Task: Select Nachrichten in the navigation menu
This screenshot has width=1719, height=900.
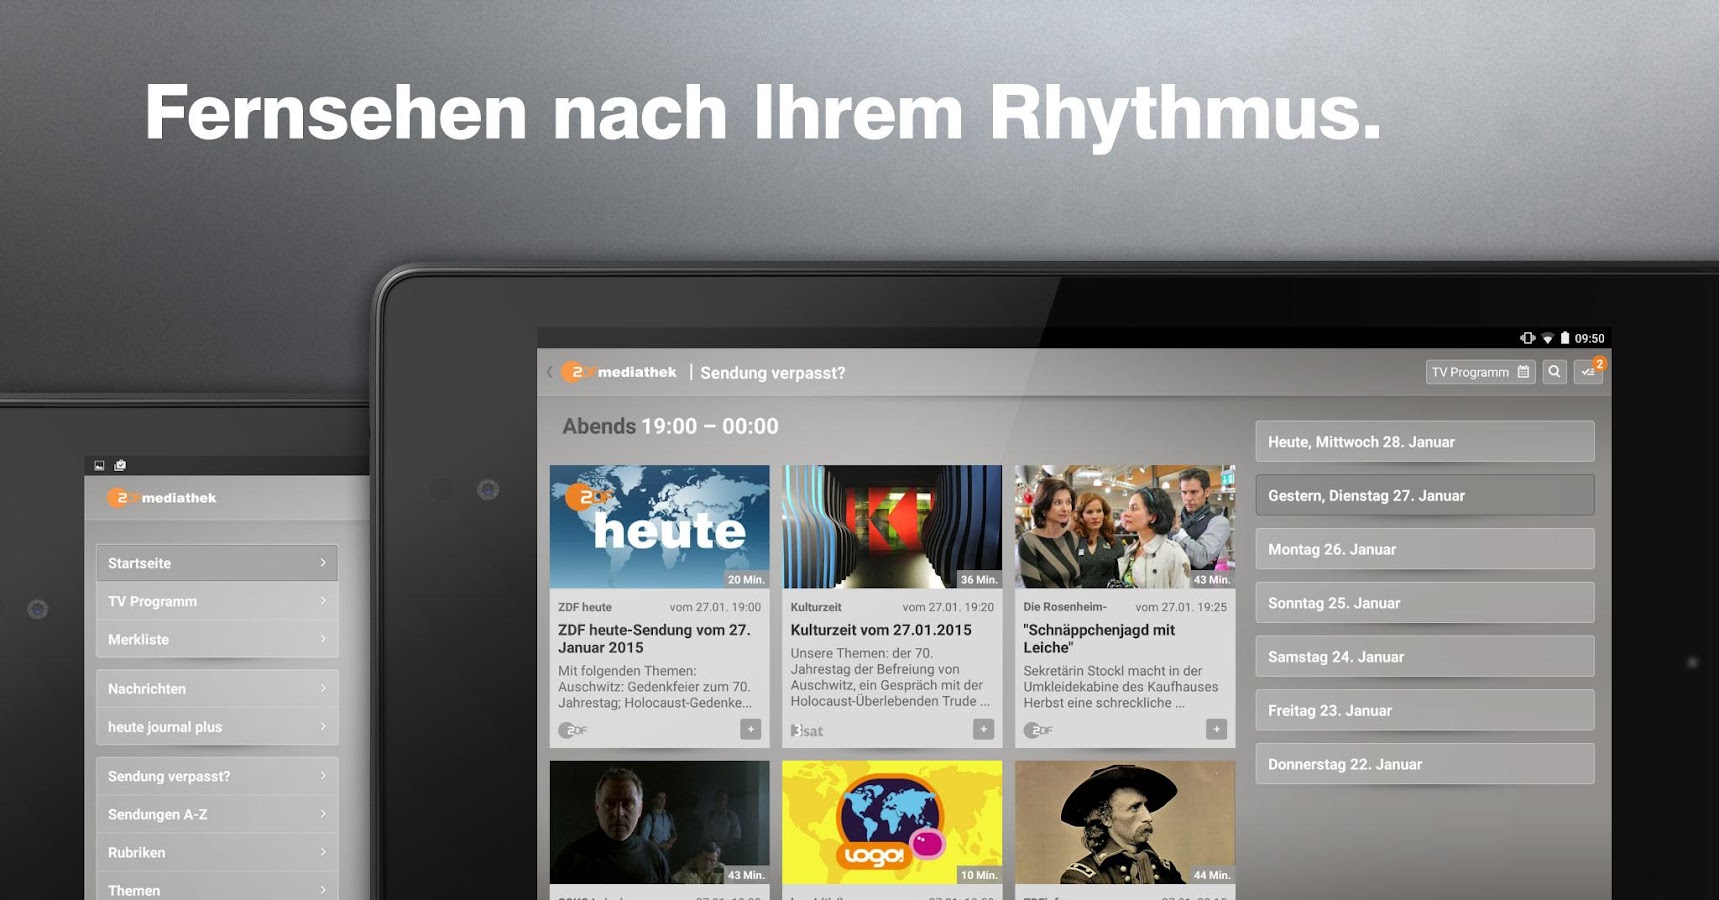Action: click(x=216, y=689)
